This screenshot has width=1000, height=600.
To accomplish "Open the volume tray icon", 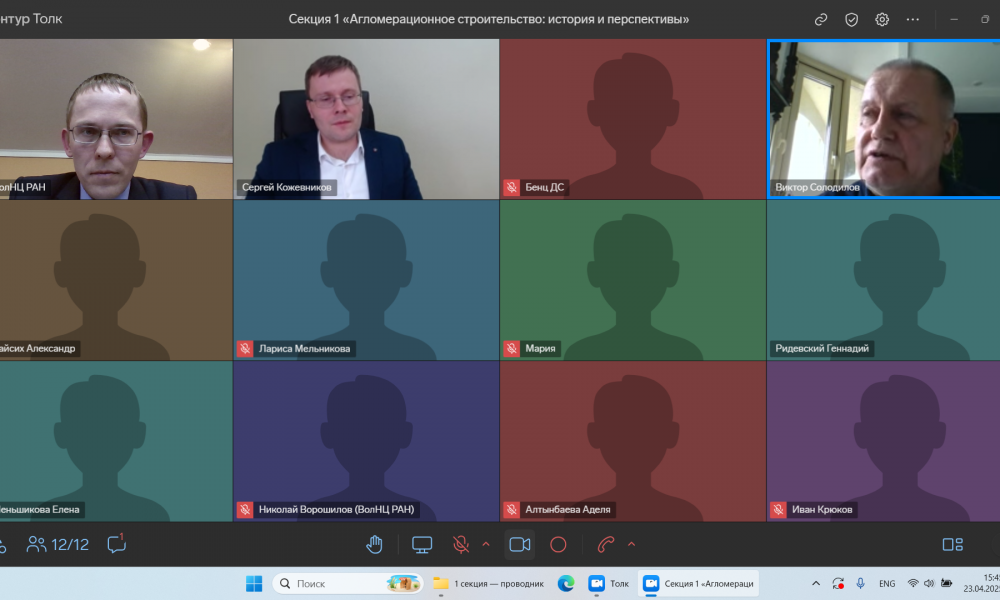I will click(929, 583).
